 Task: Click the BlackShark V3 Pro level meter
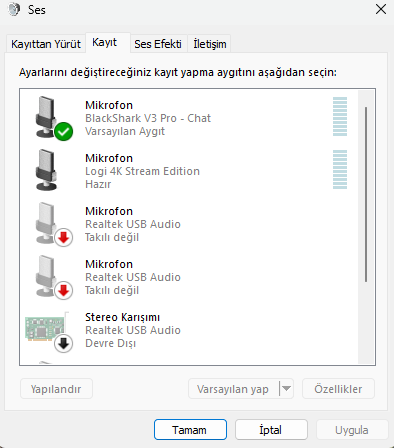[340, 116]
